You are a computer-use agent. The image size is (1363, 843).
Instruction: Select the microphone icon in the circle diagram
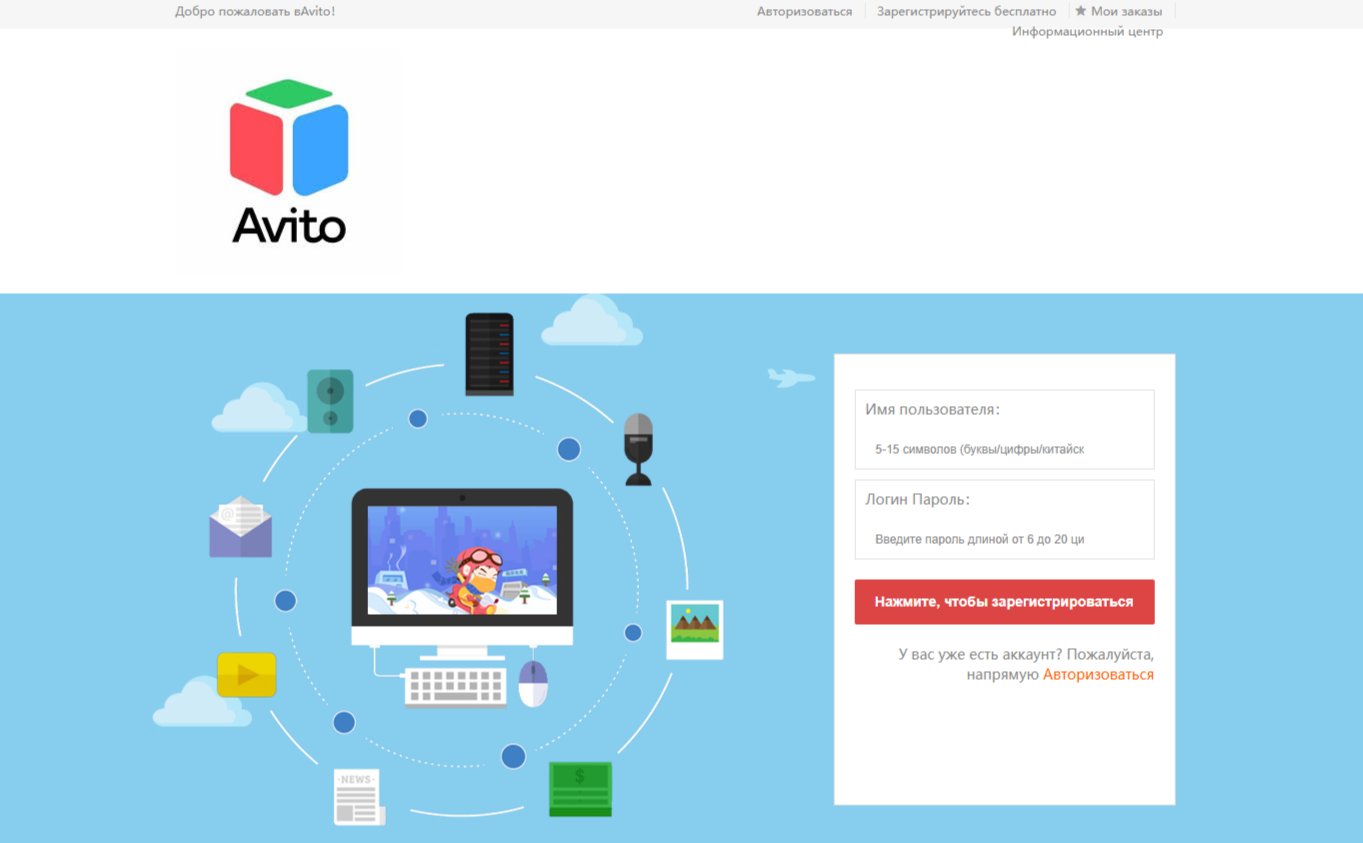pos(638,447)
